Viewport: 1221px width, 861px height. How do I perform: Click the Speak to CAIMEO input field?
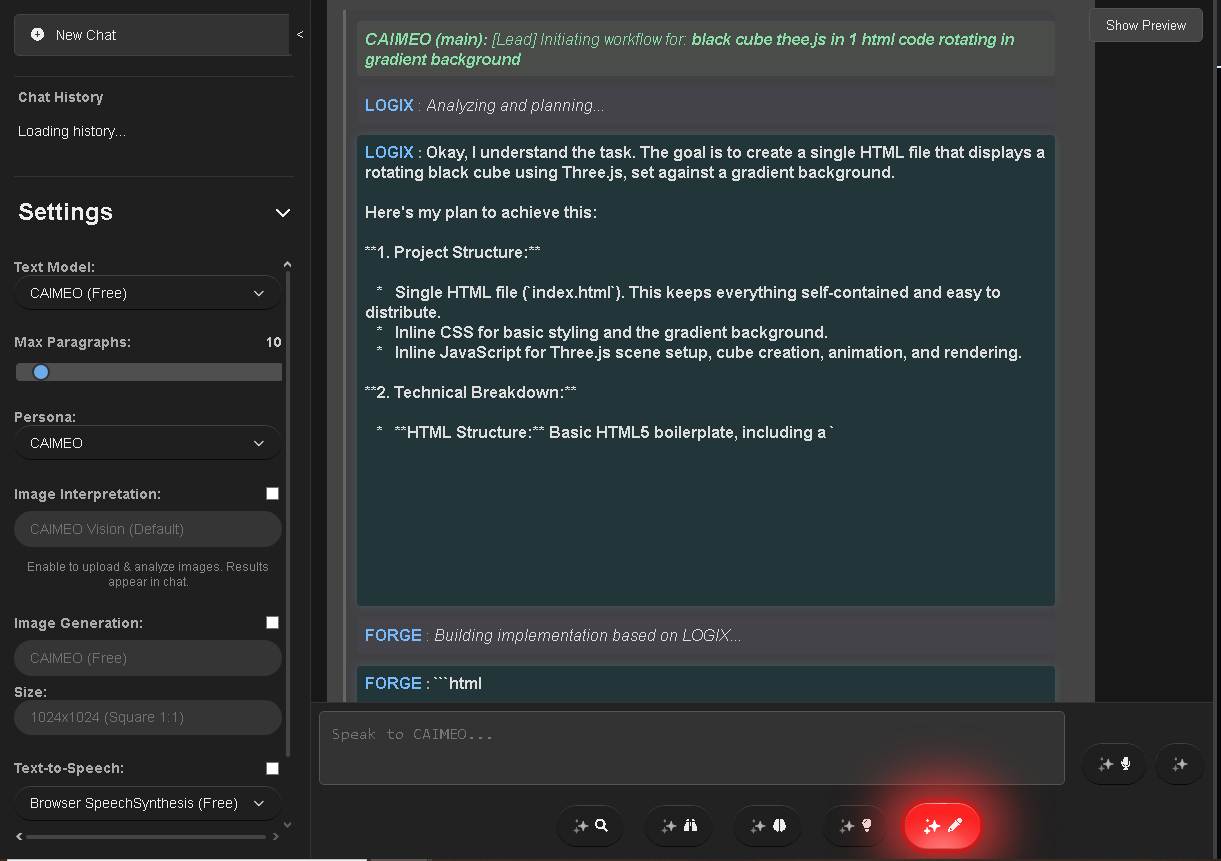coord(691,748)
